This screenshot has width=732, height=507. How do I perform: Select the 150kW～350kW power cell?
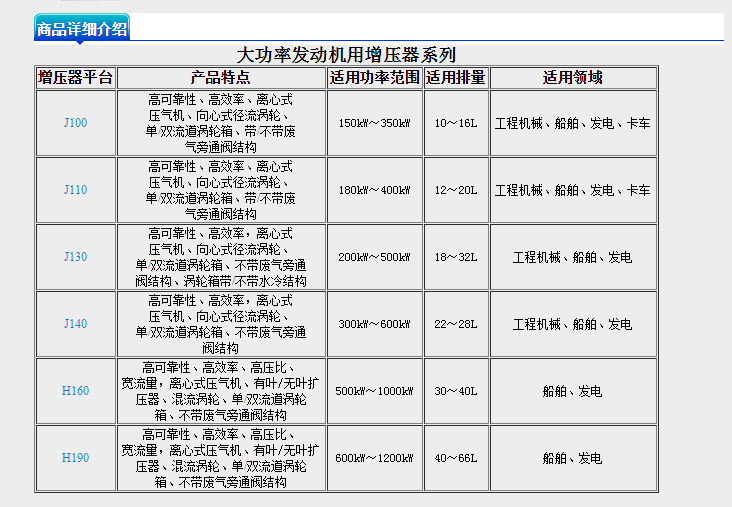pyautogui.click(x=375, y=123)
